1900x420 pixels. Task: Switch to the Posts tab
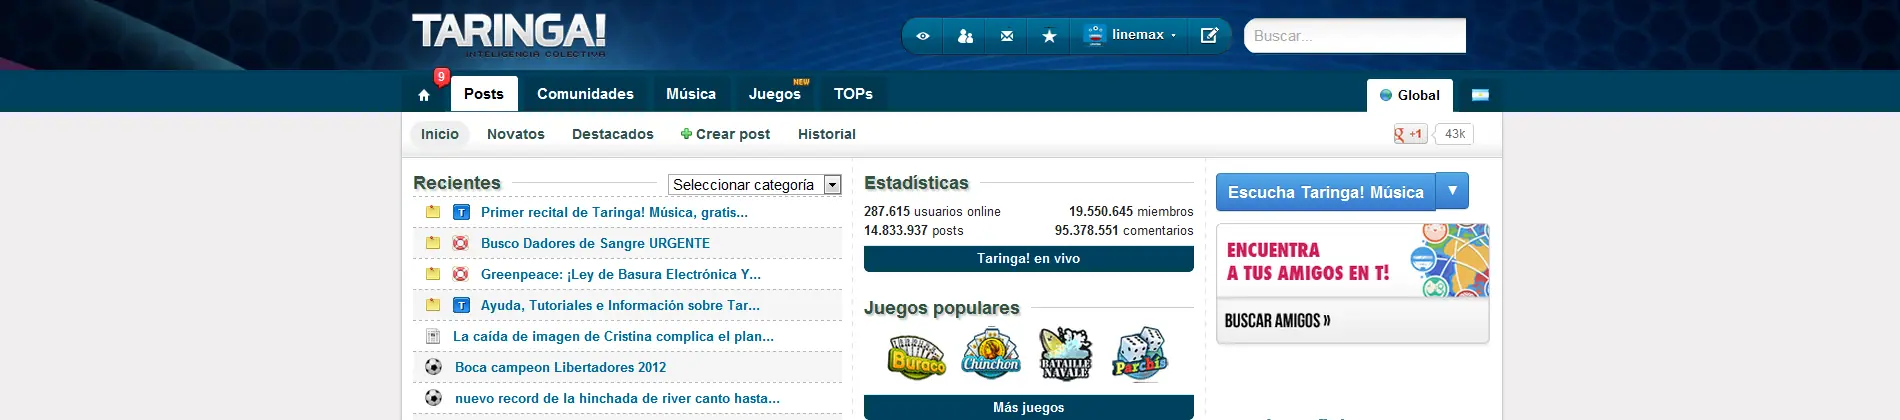pos(484,94)
